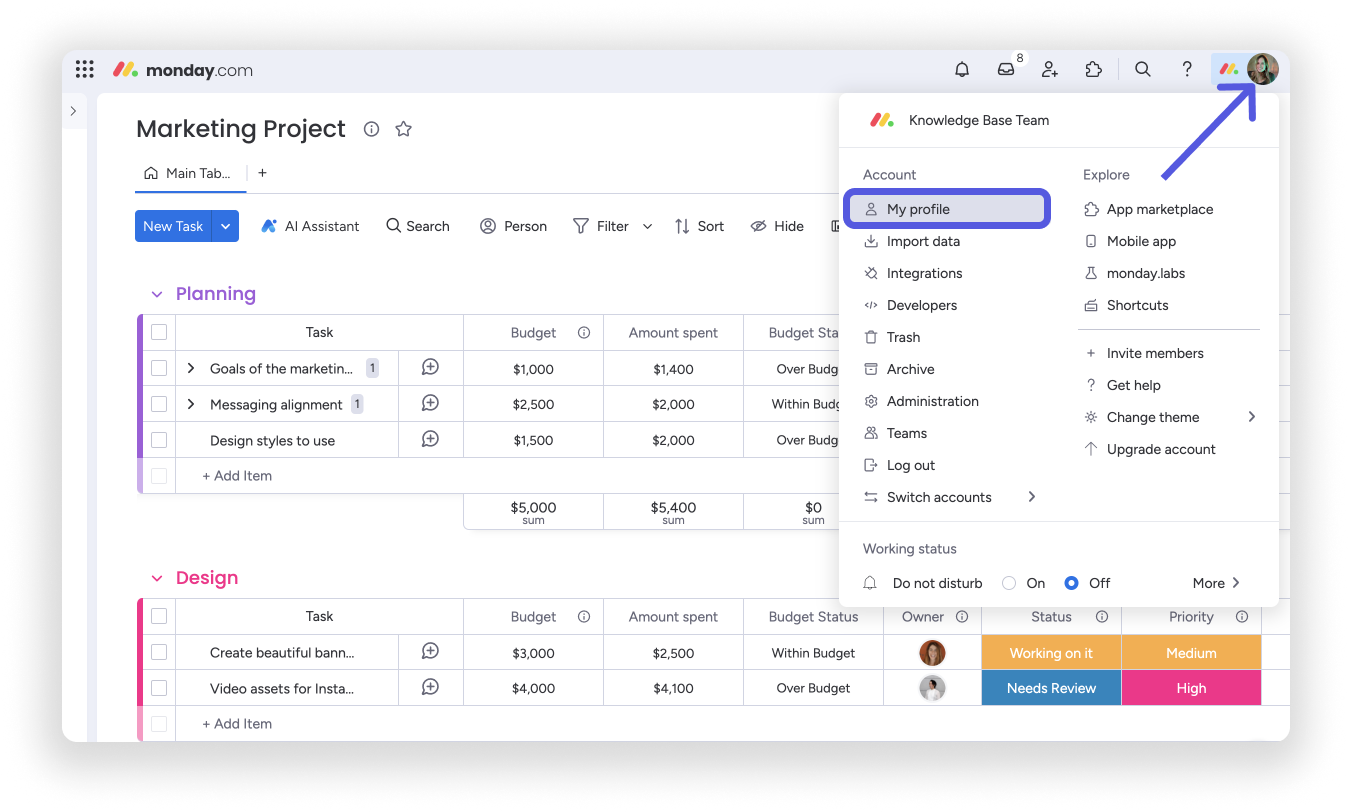Click the Needs Review status cell

click(x=1051, y=688)
